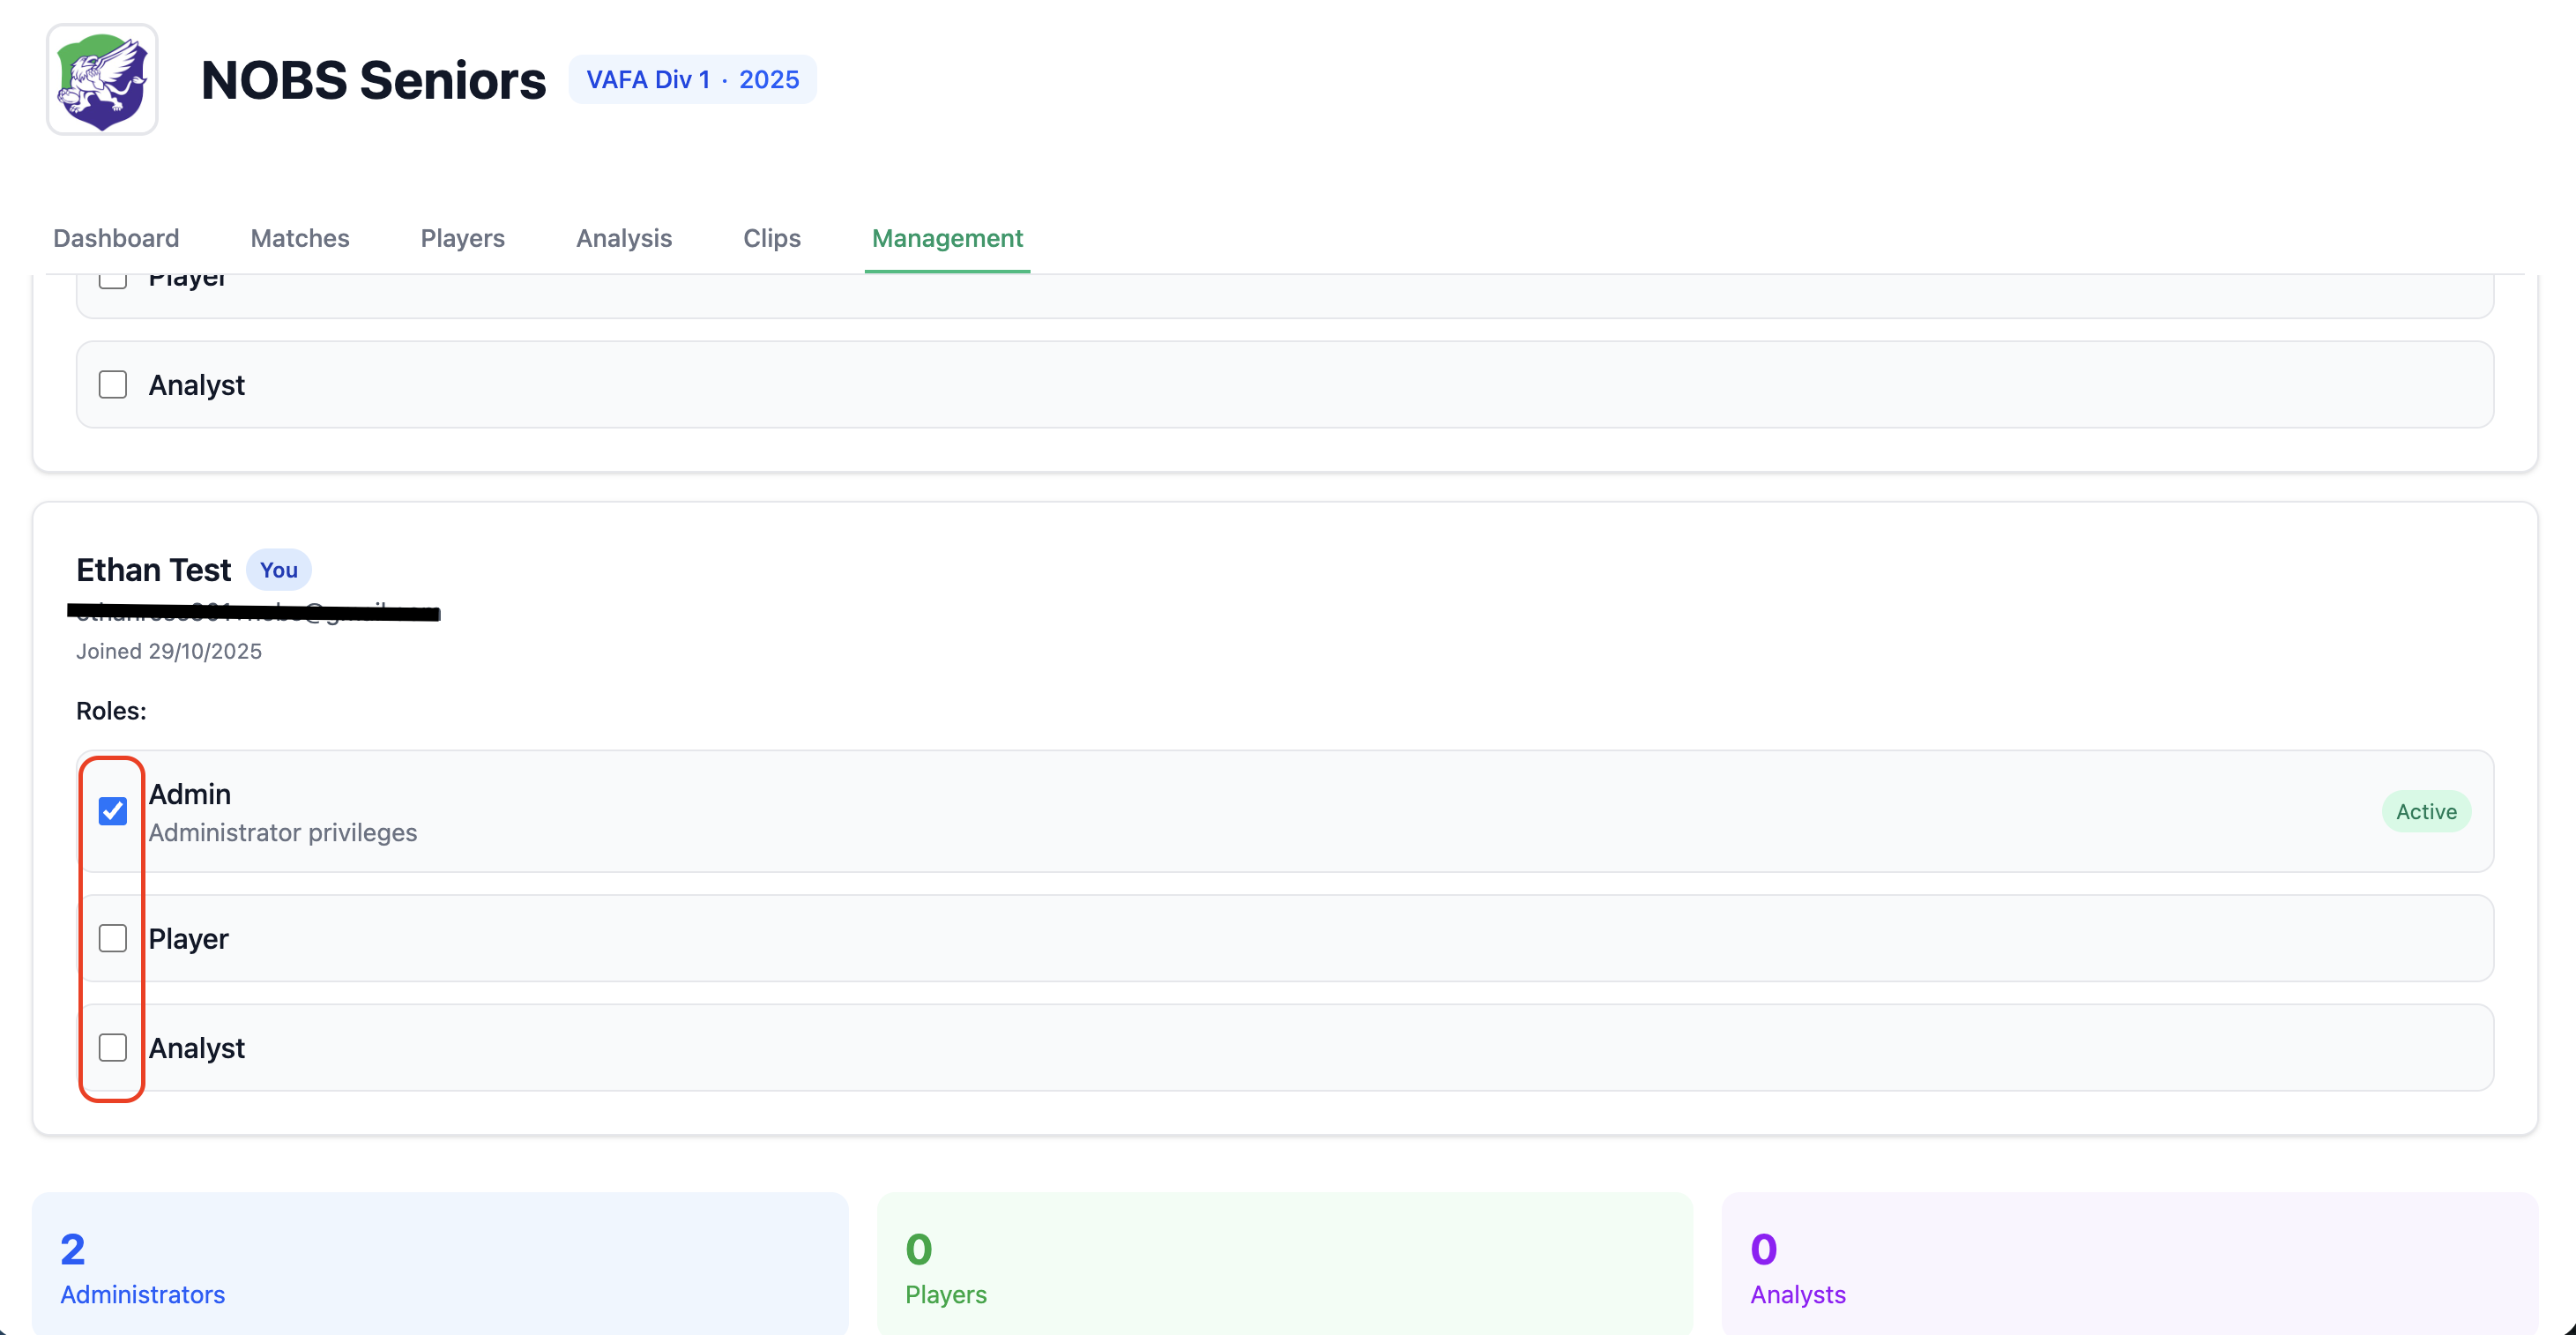Enable the Player role for Ethan Test
Image resolution: width=2576 pixels, height=1335 pixels.
(112, 938)
